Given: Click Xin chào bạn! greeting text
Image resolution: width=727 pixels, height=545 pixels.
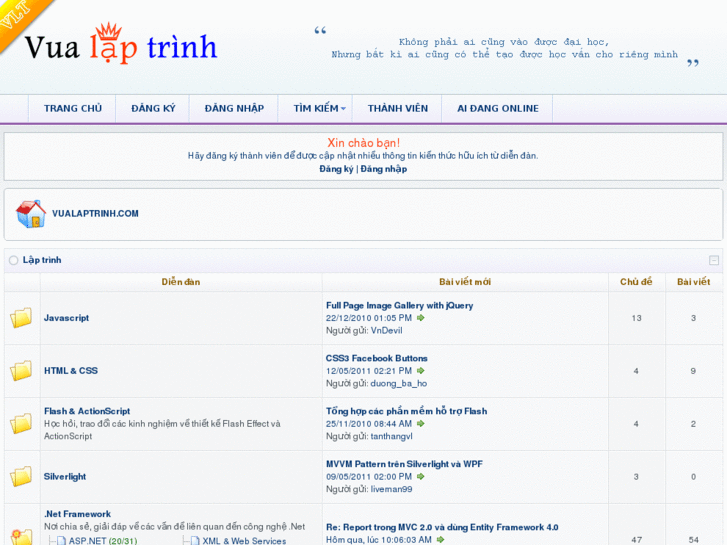Looking at the screenshot, I should point(364,143).
